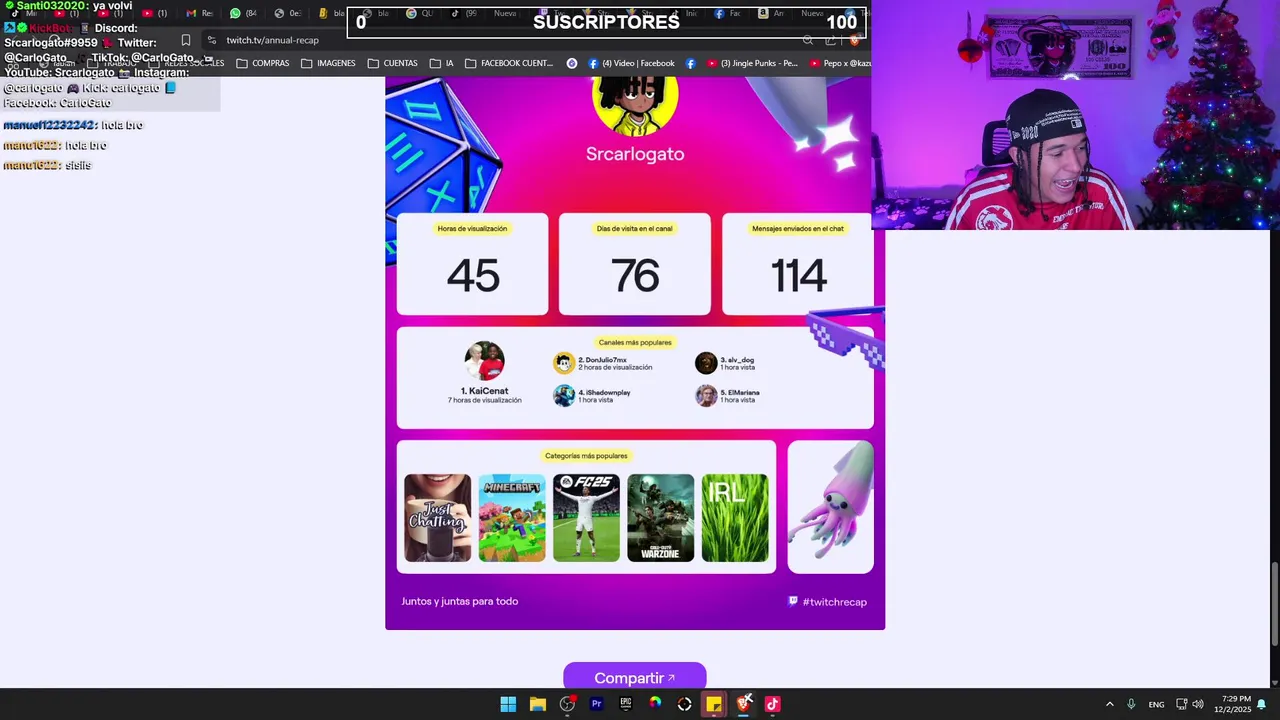The image size is (1280, 720).
Task: Switch to Brave browser in taskbar
Action: (x=743, y=704)
